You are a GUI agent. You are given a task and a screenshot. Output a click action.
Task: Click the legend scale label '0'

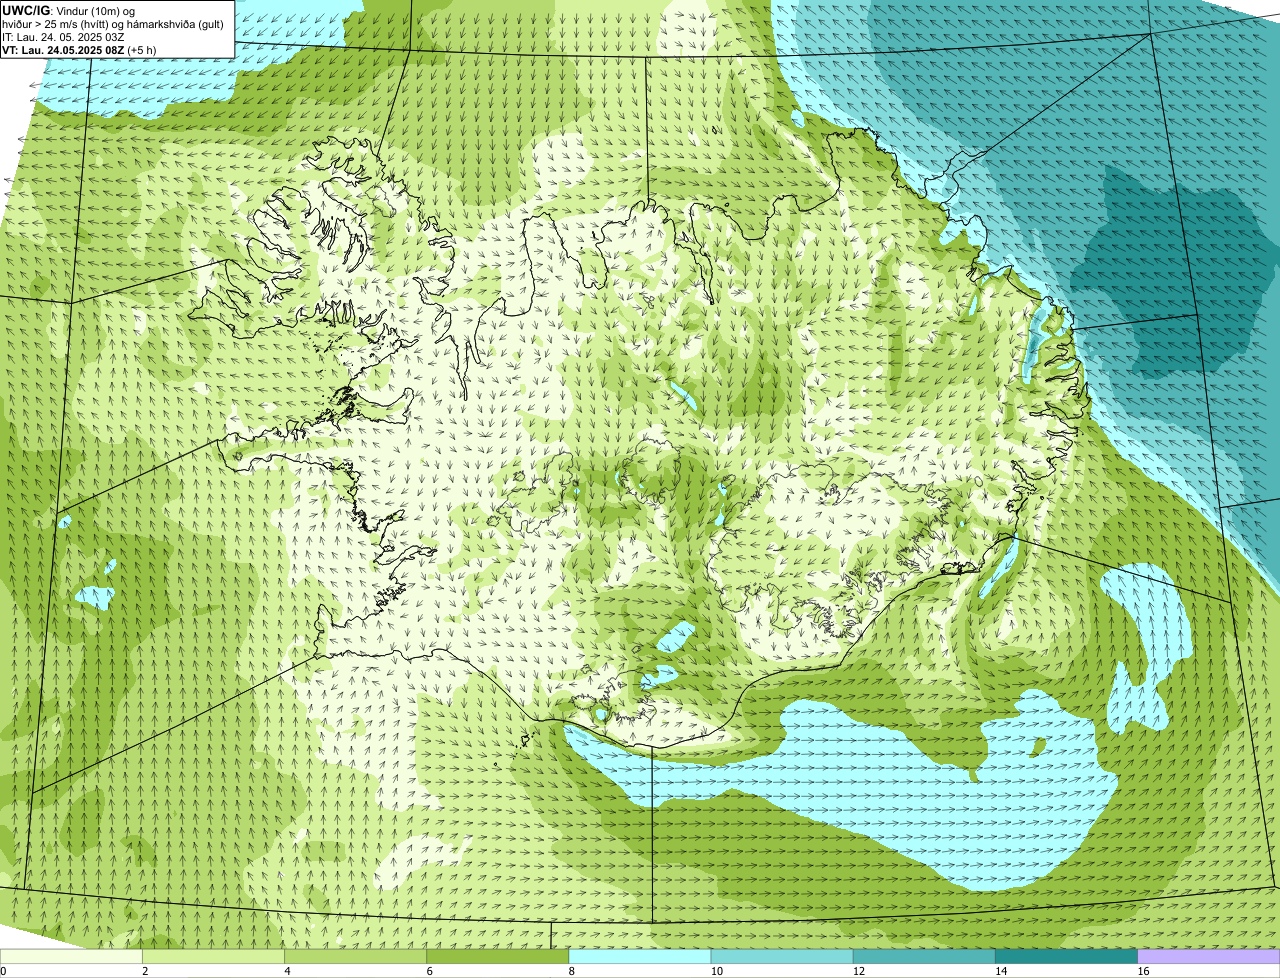pos(3,971)
